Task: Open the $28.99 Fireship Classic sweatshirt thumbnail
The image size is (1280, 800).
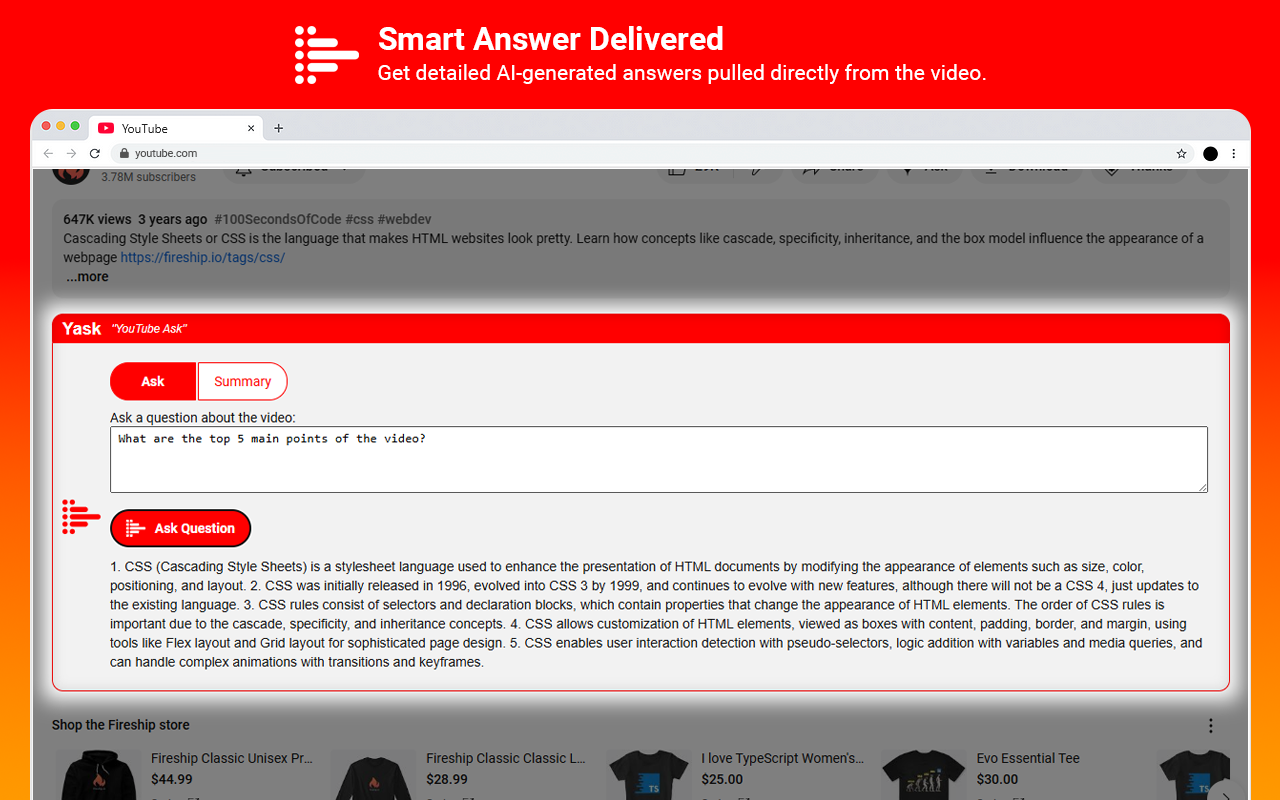Action: [373, 775]
